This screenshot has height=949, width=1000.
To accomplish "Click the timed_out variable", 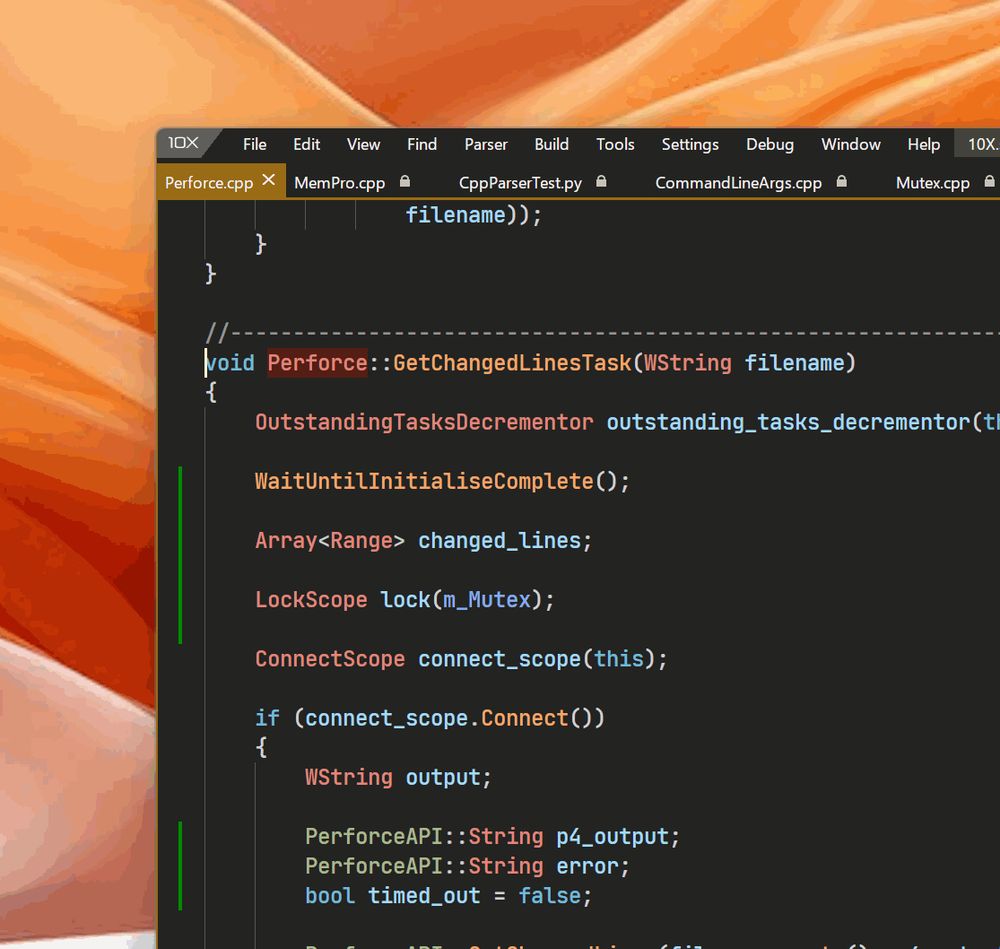I will (x=424, y=895).
